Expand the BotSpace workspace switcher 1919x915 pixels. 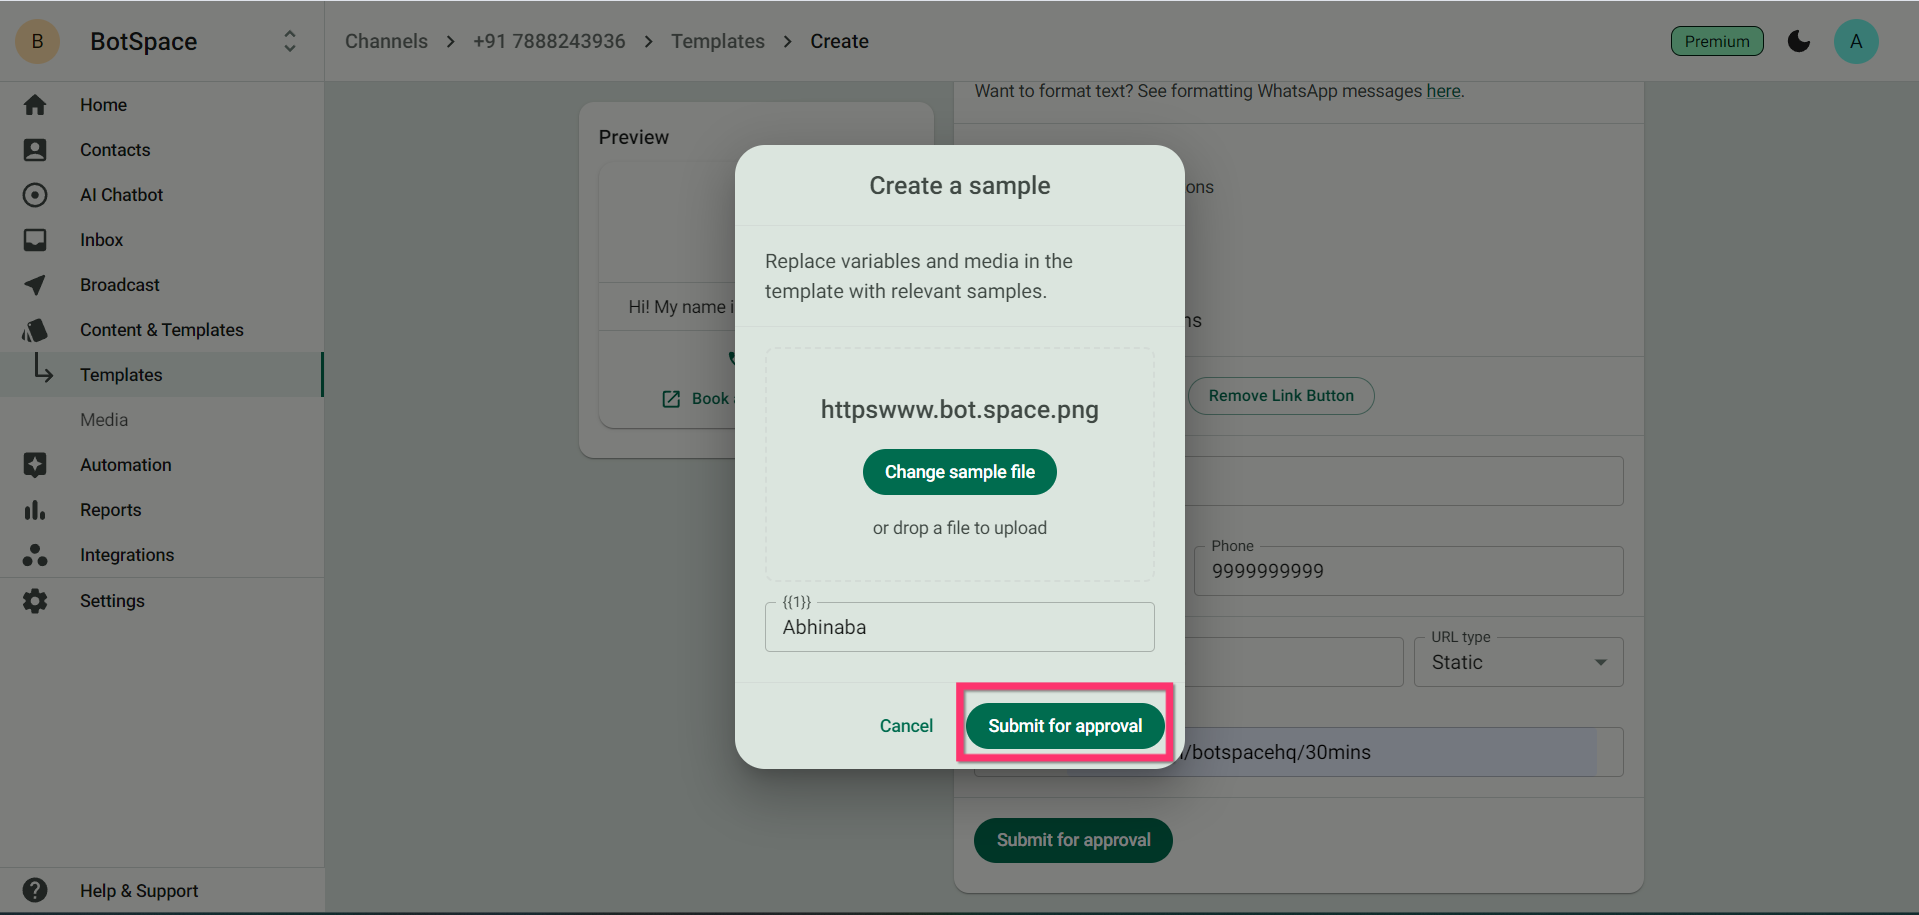click(x=290, y=41)
